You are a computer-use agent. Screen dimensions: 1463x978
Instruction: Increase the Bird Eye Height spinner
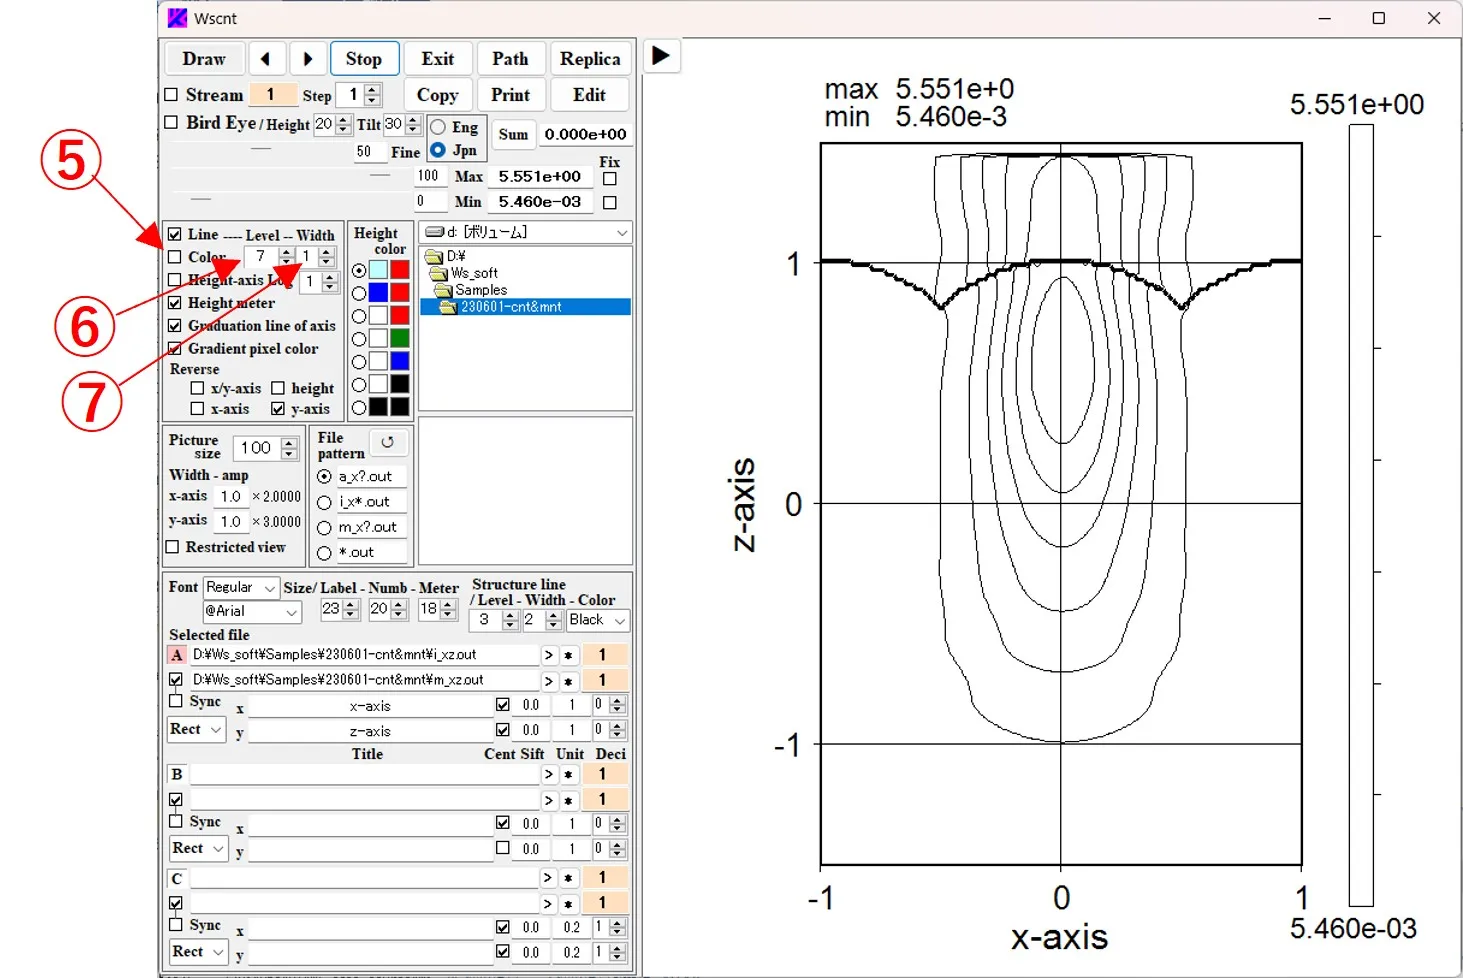coord(344,120)
